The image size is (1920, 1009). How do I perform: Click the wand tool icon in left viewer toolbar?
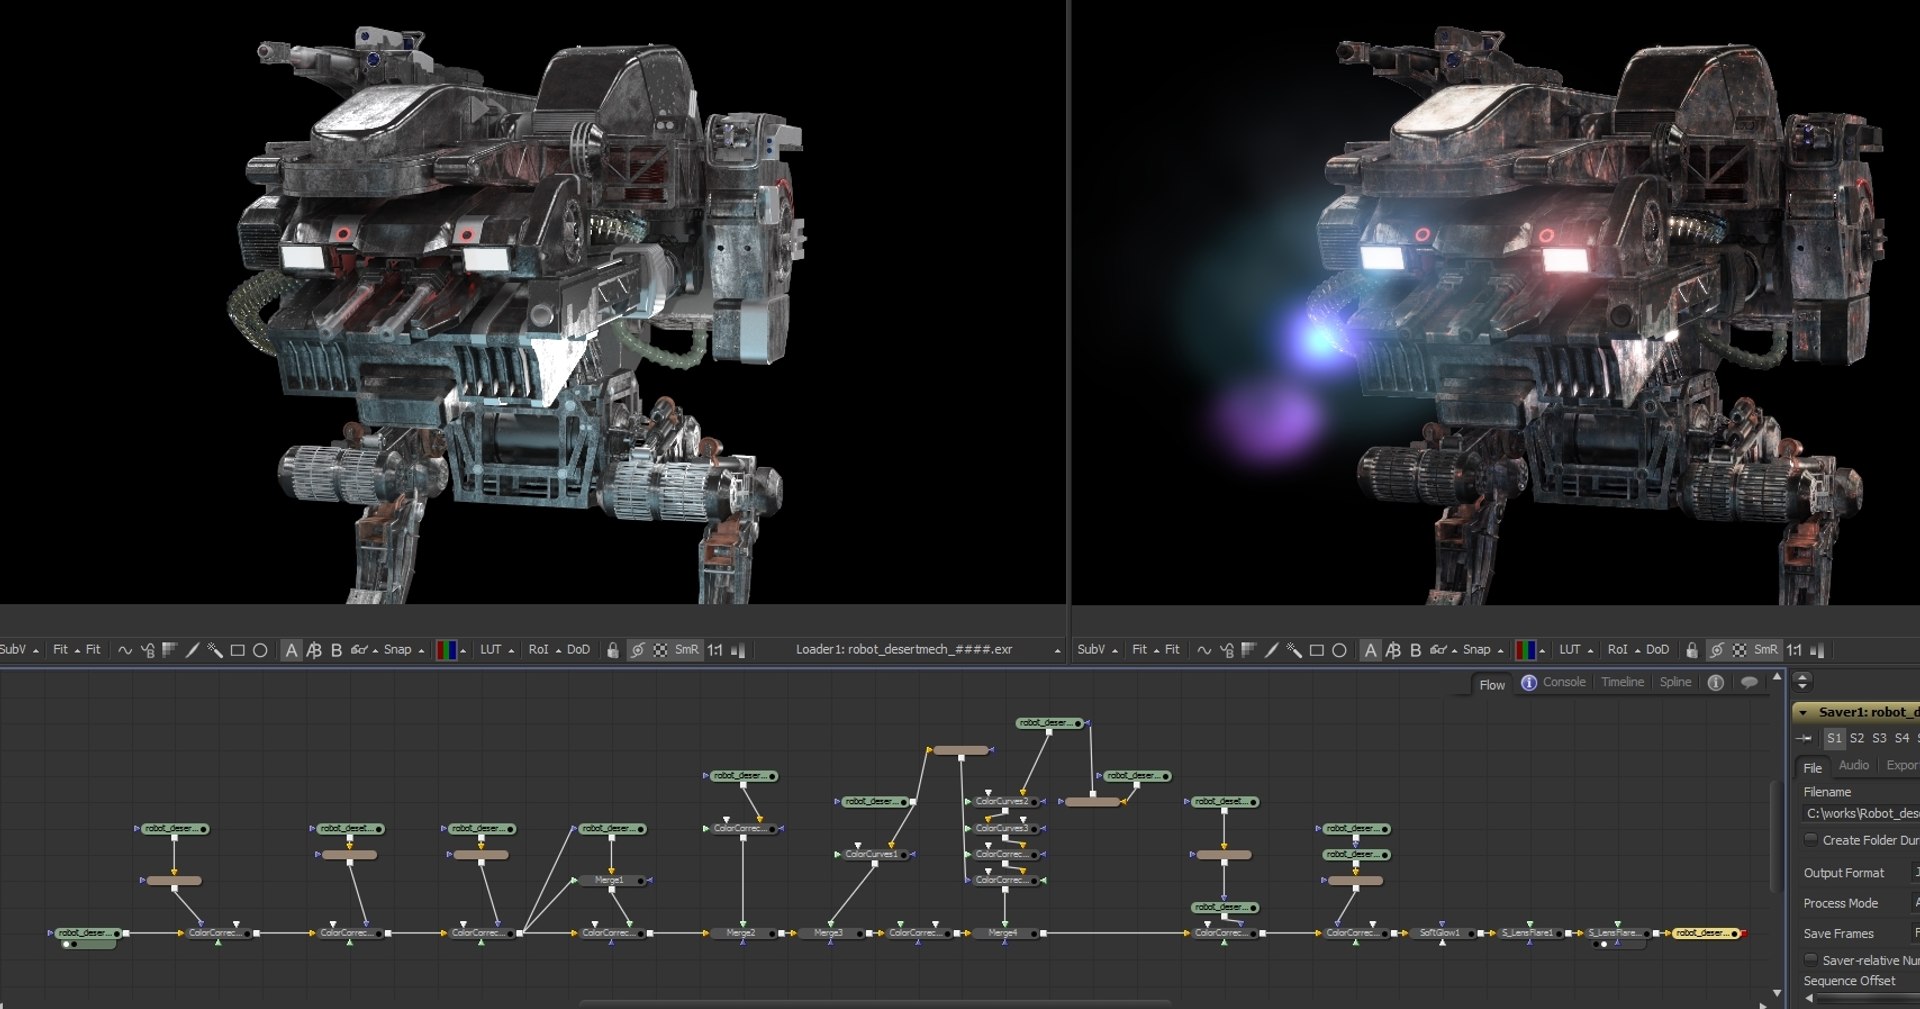tap(214, 650)
